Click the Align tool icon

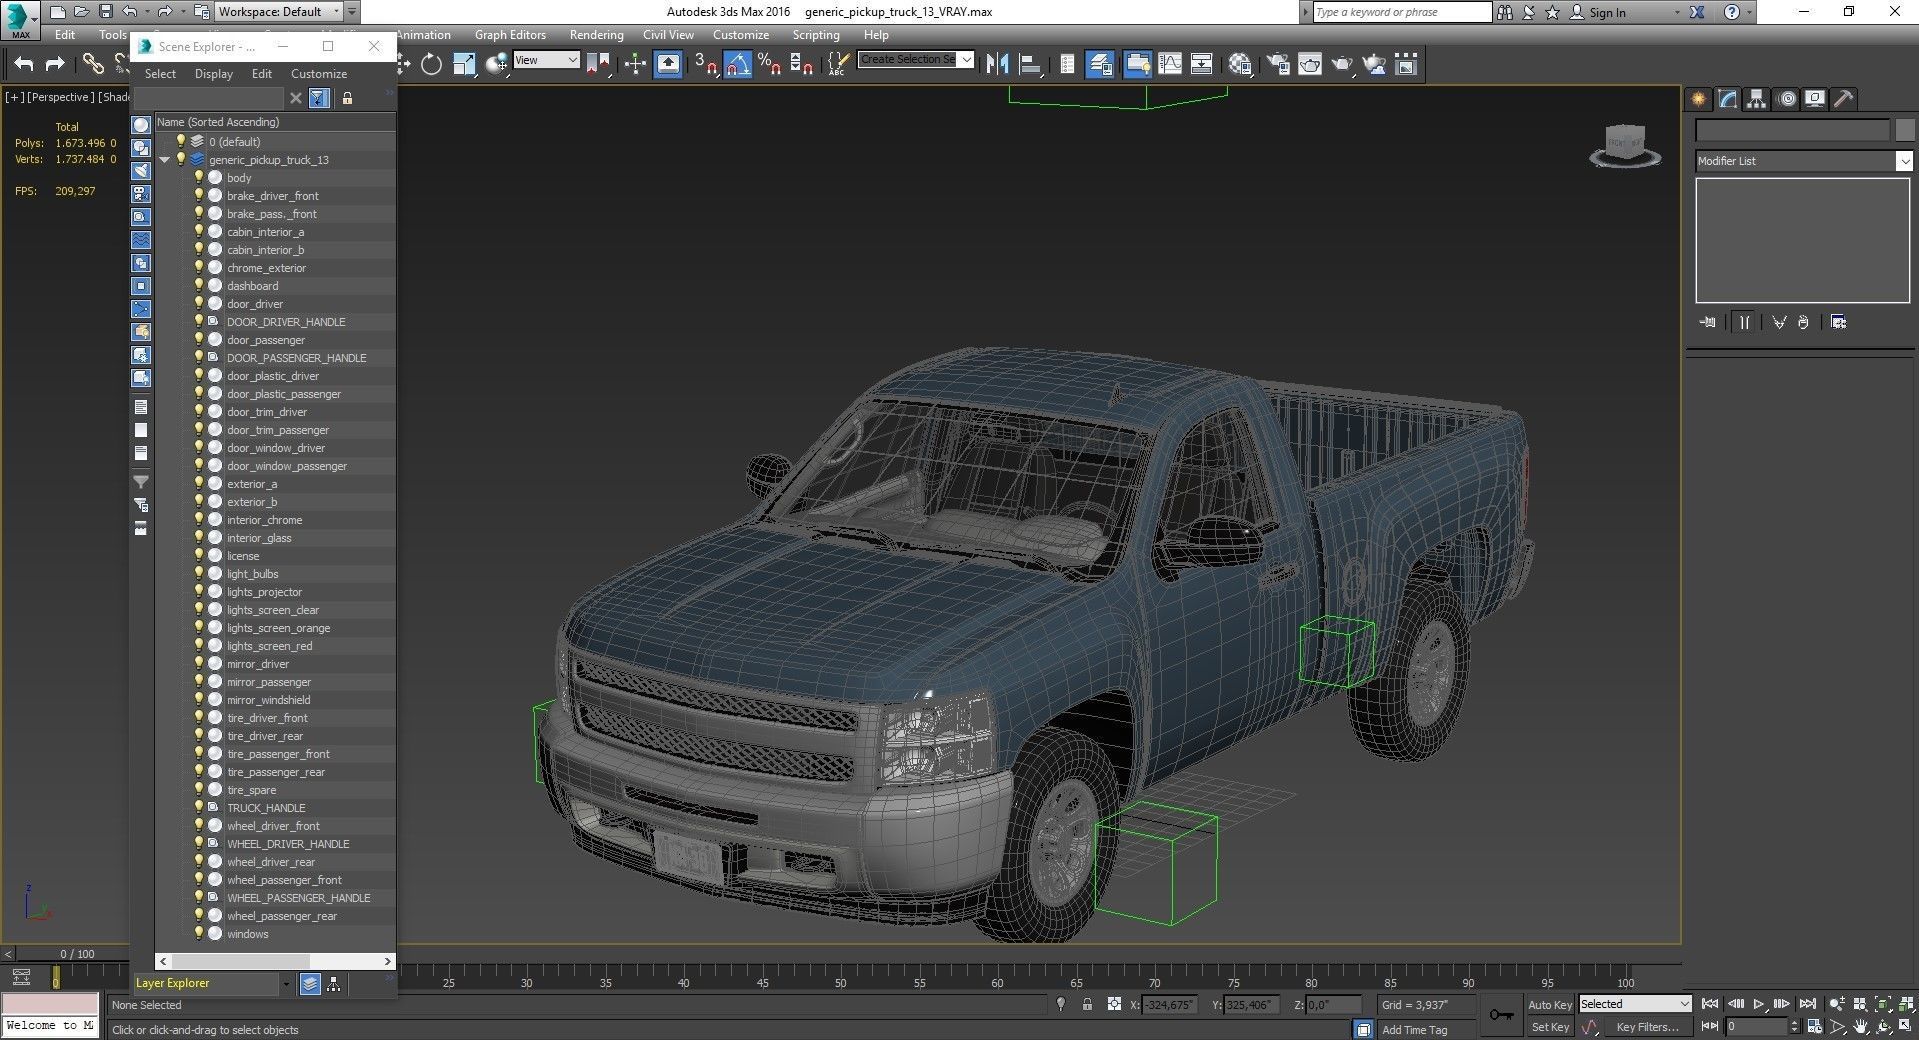point(1029,65)
